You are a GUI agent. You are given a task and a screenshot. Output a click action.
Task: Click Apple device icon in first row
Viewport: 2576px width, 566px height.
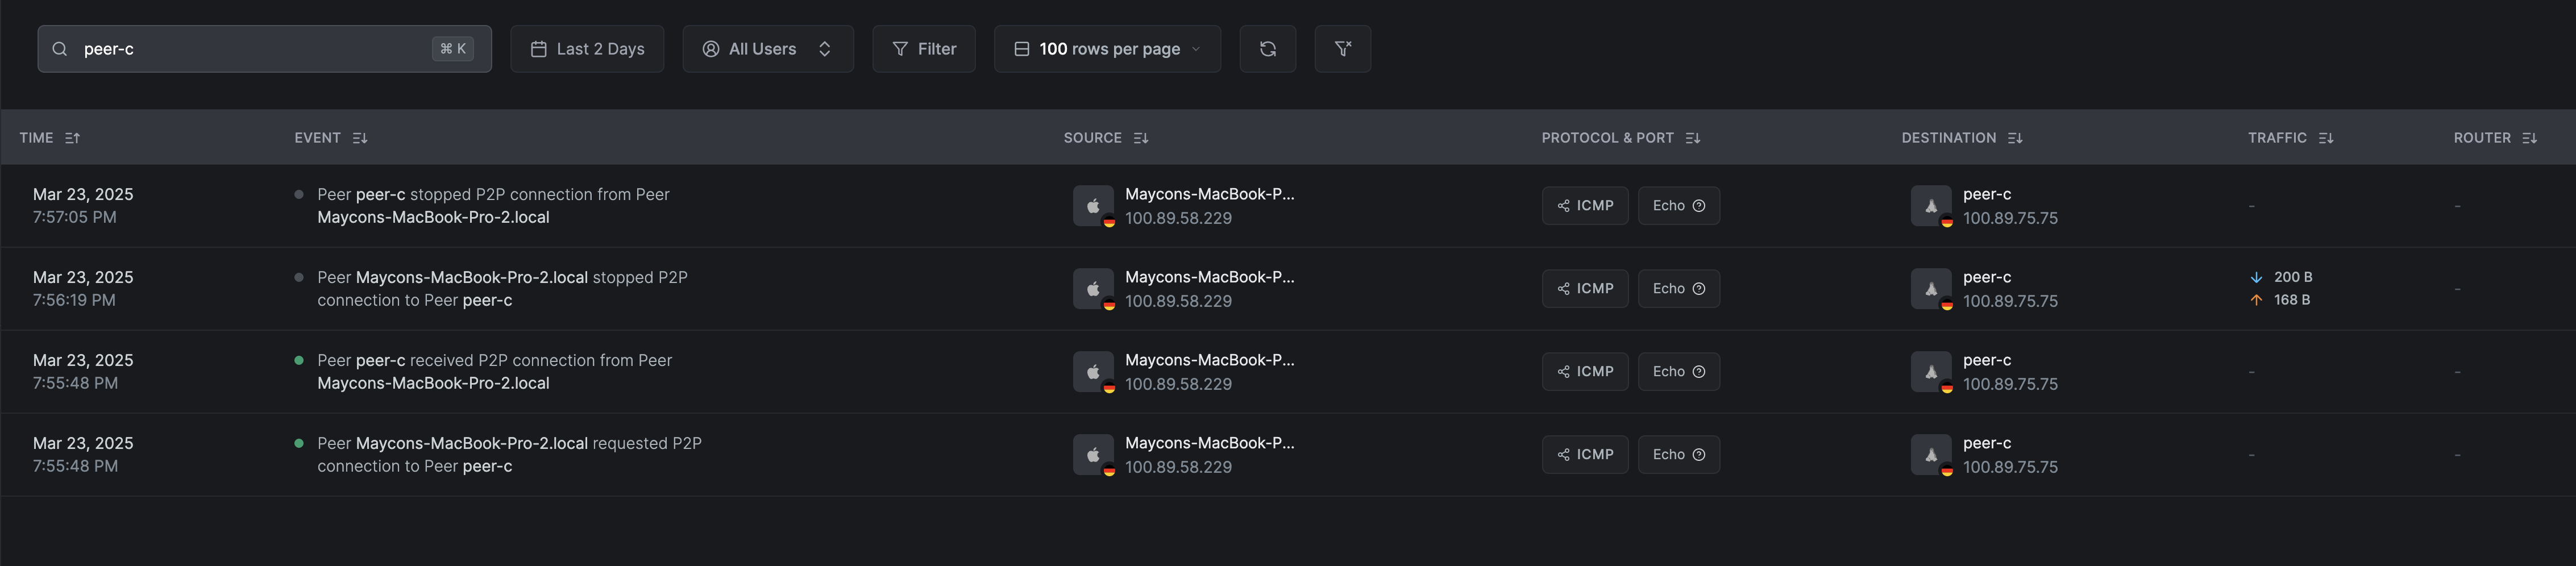(x=1093, y=206)
